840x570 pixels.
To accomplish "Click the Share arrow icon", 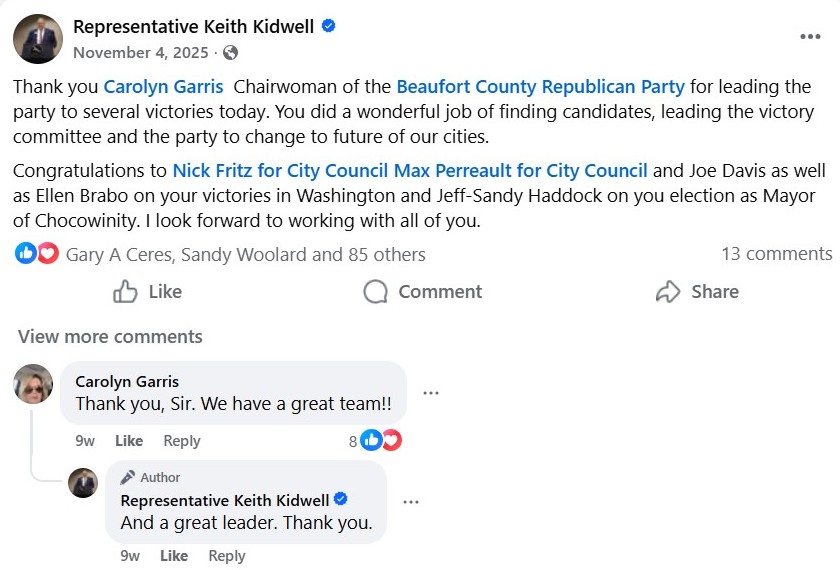I will 668,292.
